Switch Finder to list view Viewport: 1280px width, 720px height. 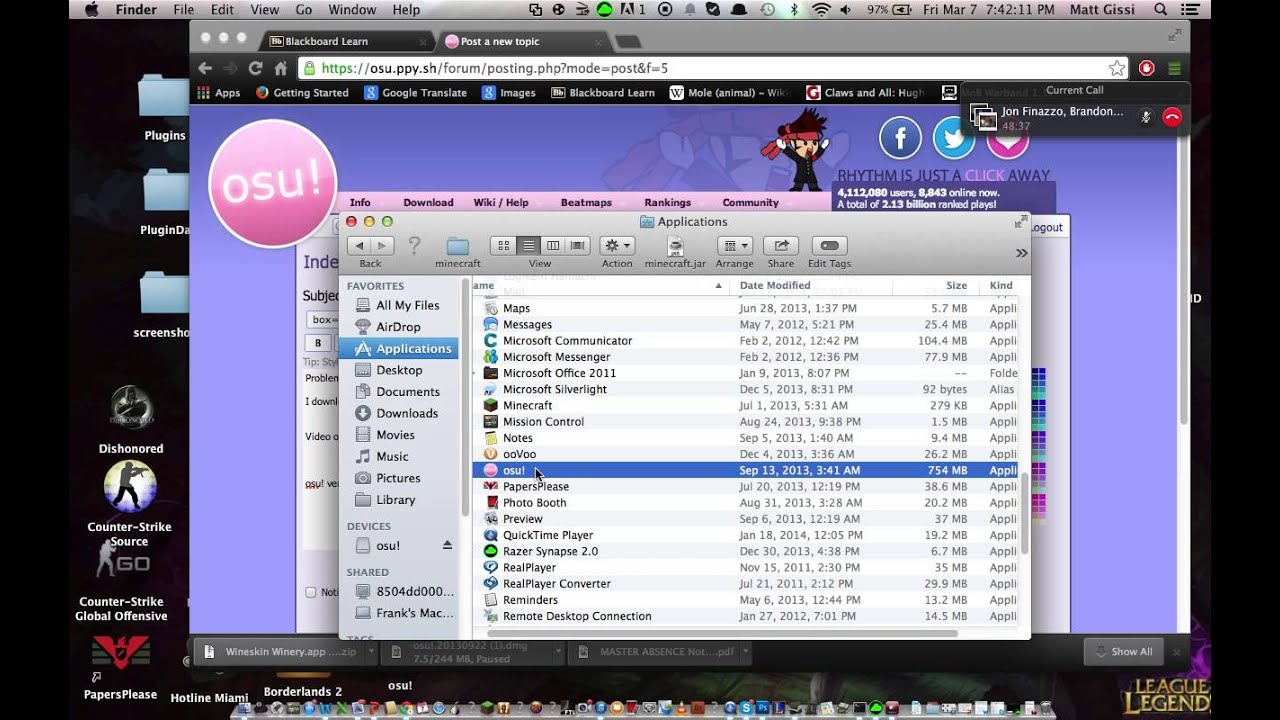click(x=528, y=246)
